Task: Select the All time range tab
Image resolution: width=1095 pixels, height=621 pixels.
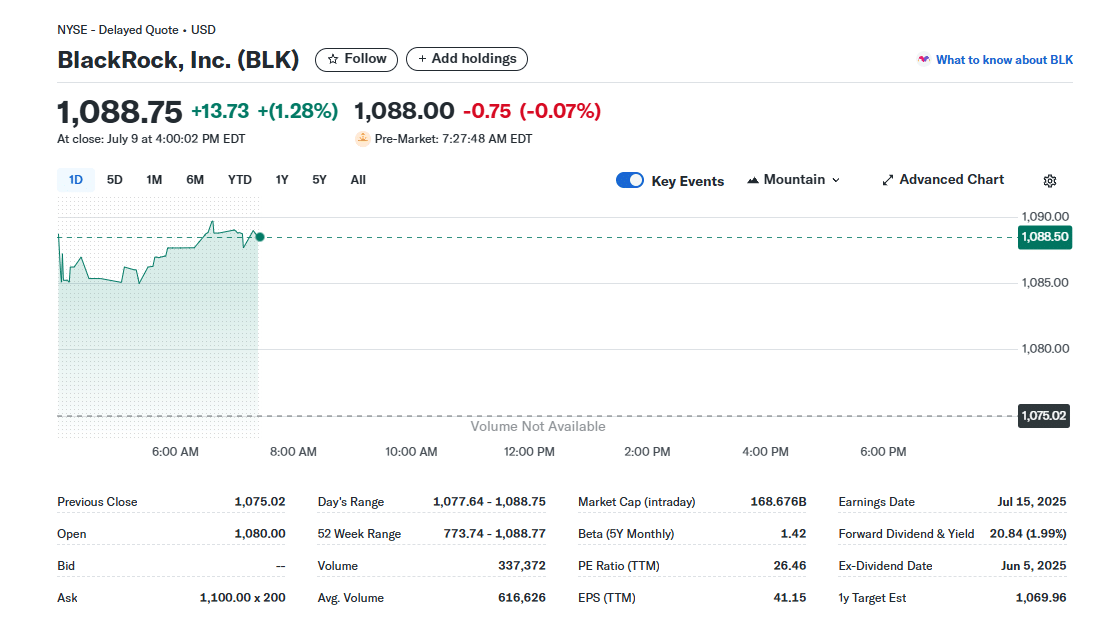Action: [358, 180]
